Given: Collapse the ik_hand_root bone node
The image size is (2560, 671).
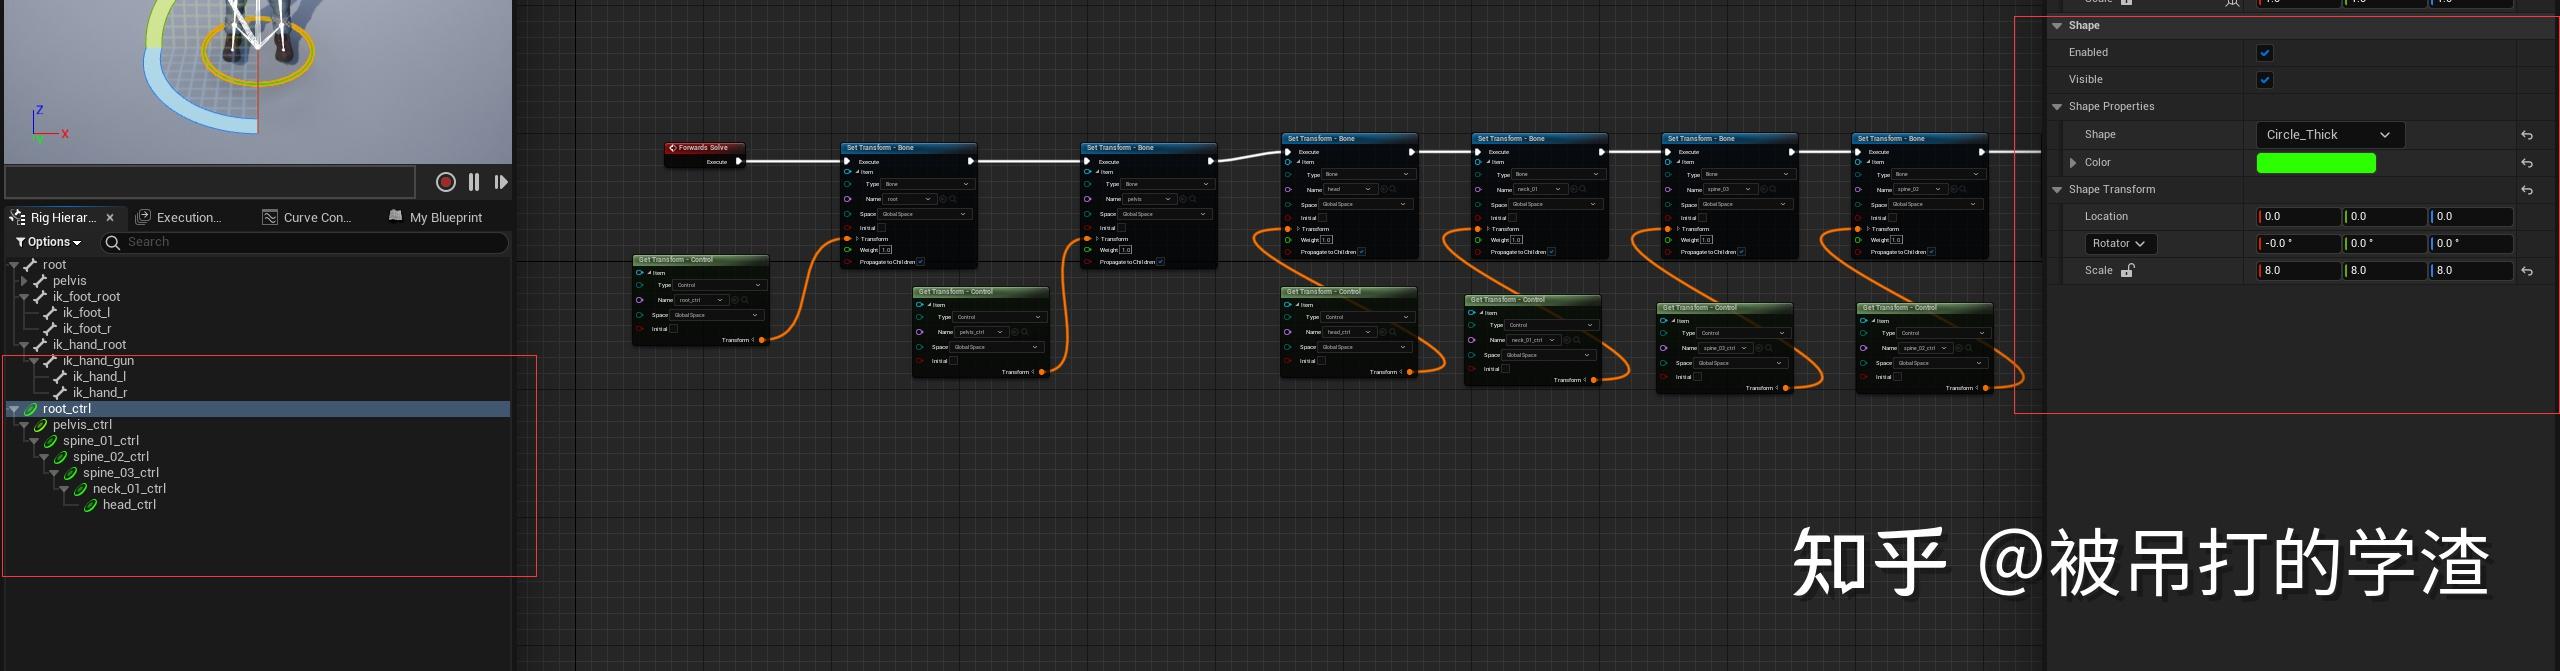Looking at the screenshot, I should (x=24, y=345).
